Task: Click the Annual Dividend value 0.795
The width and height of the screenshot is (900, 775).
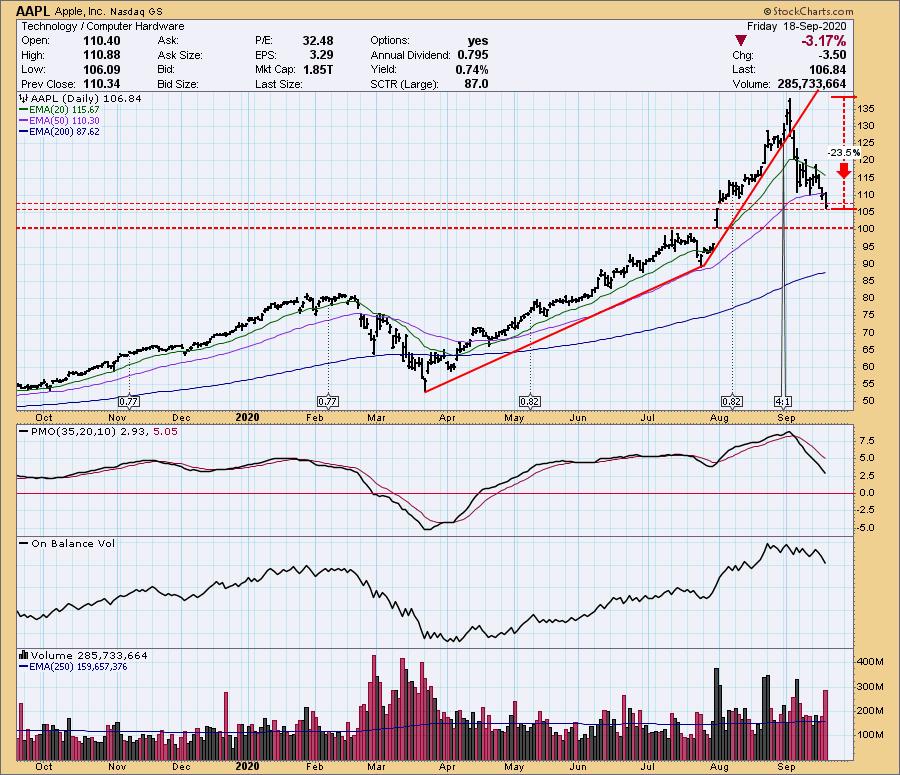Action: tap(473, 55)
